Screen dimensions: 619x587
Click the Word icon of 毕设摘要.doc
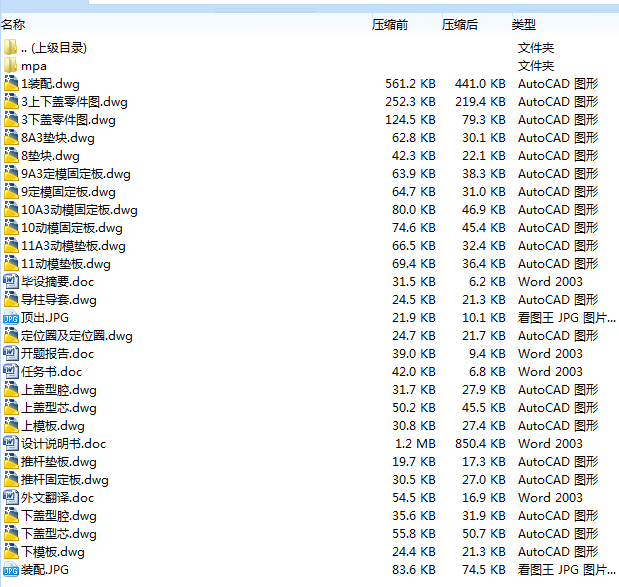point(11,281)
